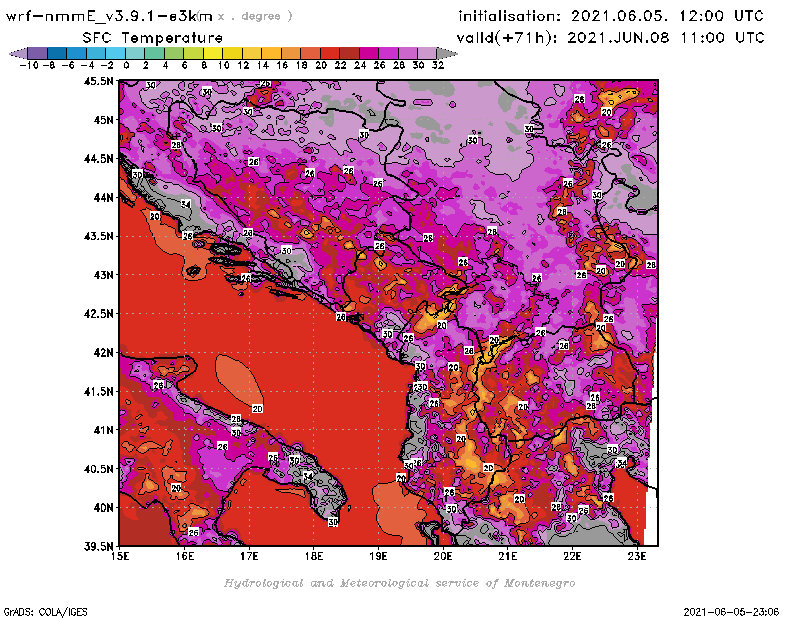This screenshot has width=800, height=618.
Task: Click the 40N latitude axis label
Action: coord(103,508)
